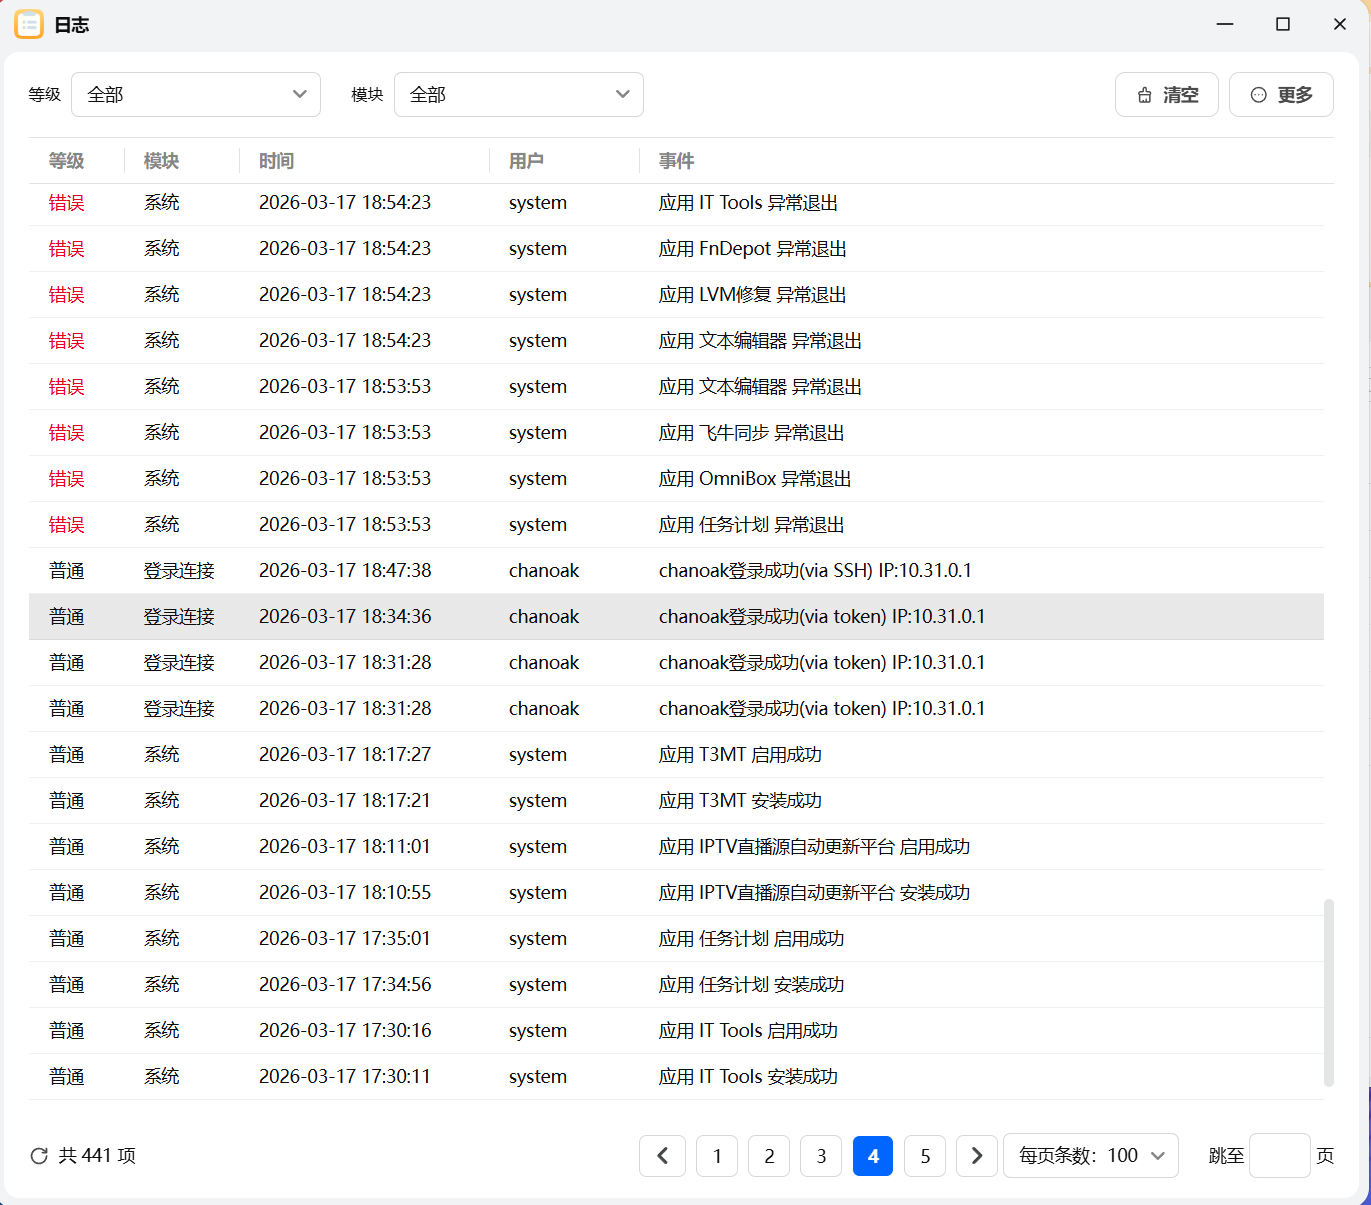Focus the 跳至 jump-to-page input field

click(1280, 1156)
